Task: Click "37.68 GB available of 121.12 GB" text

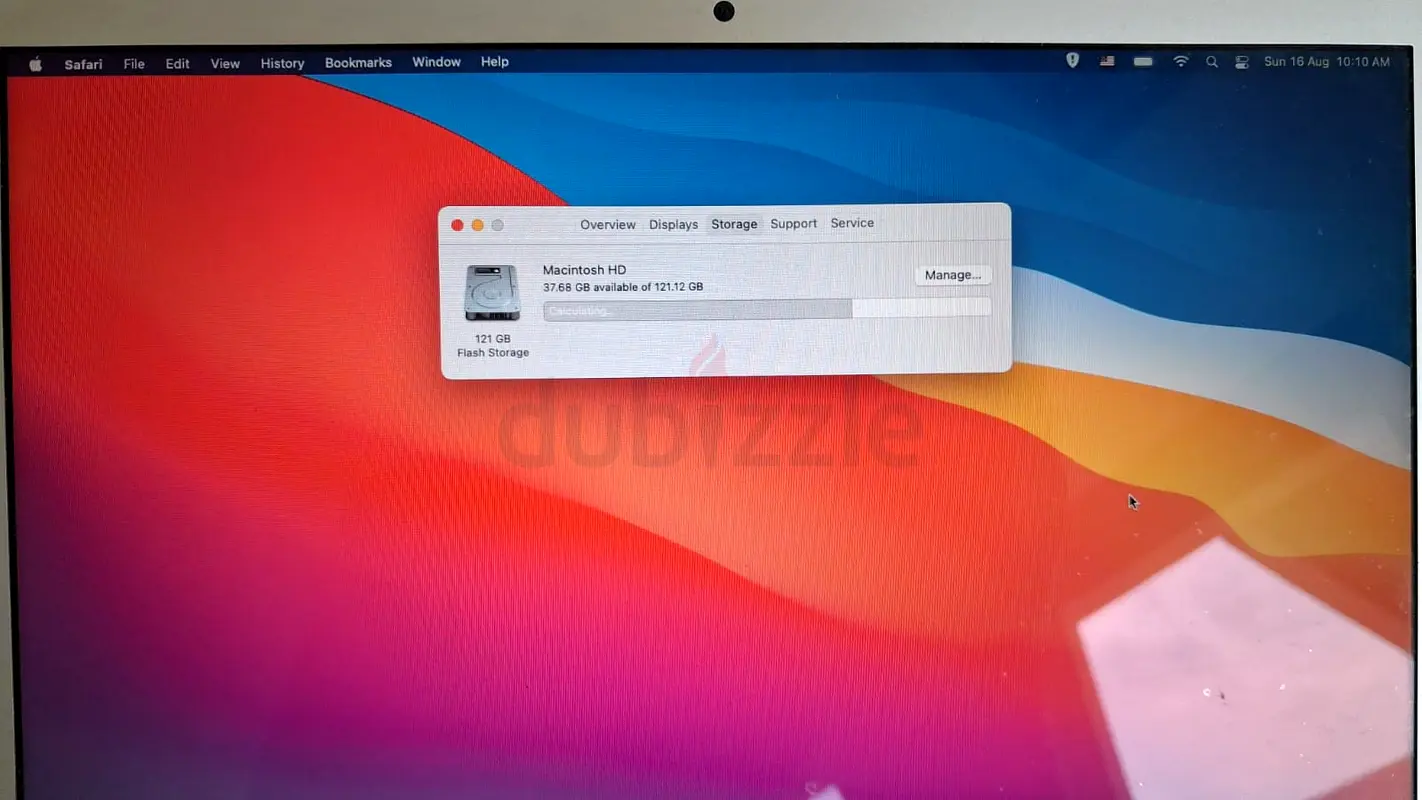Action: tap(622, 287)
